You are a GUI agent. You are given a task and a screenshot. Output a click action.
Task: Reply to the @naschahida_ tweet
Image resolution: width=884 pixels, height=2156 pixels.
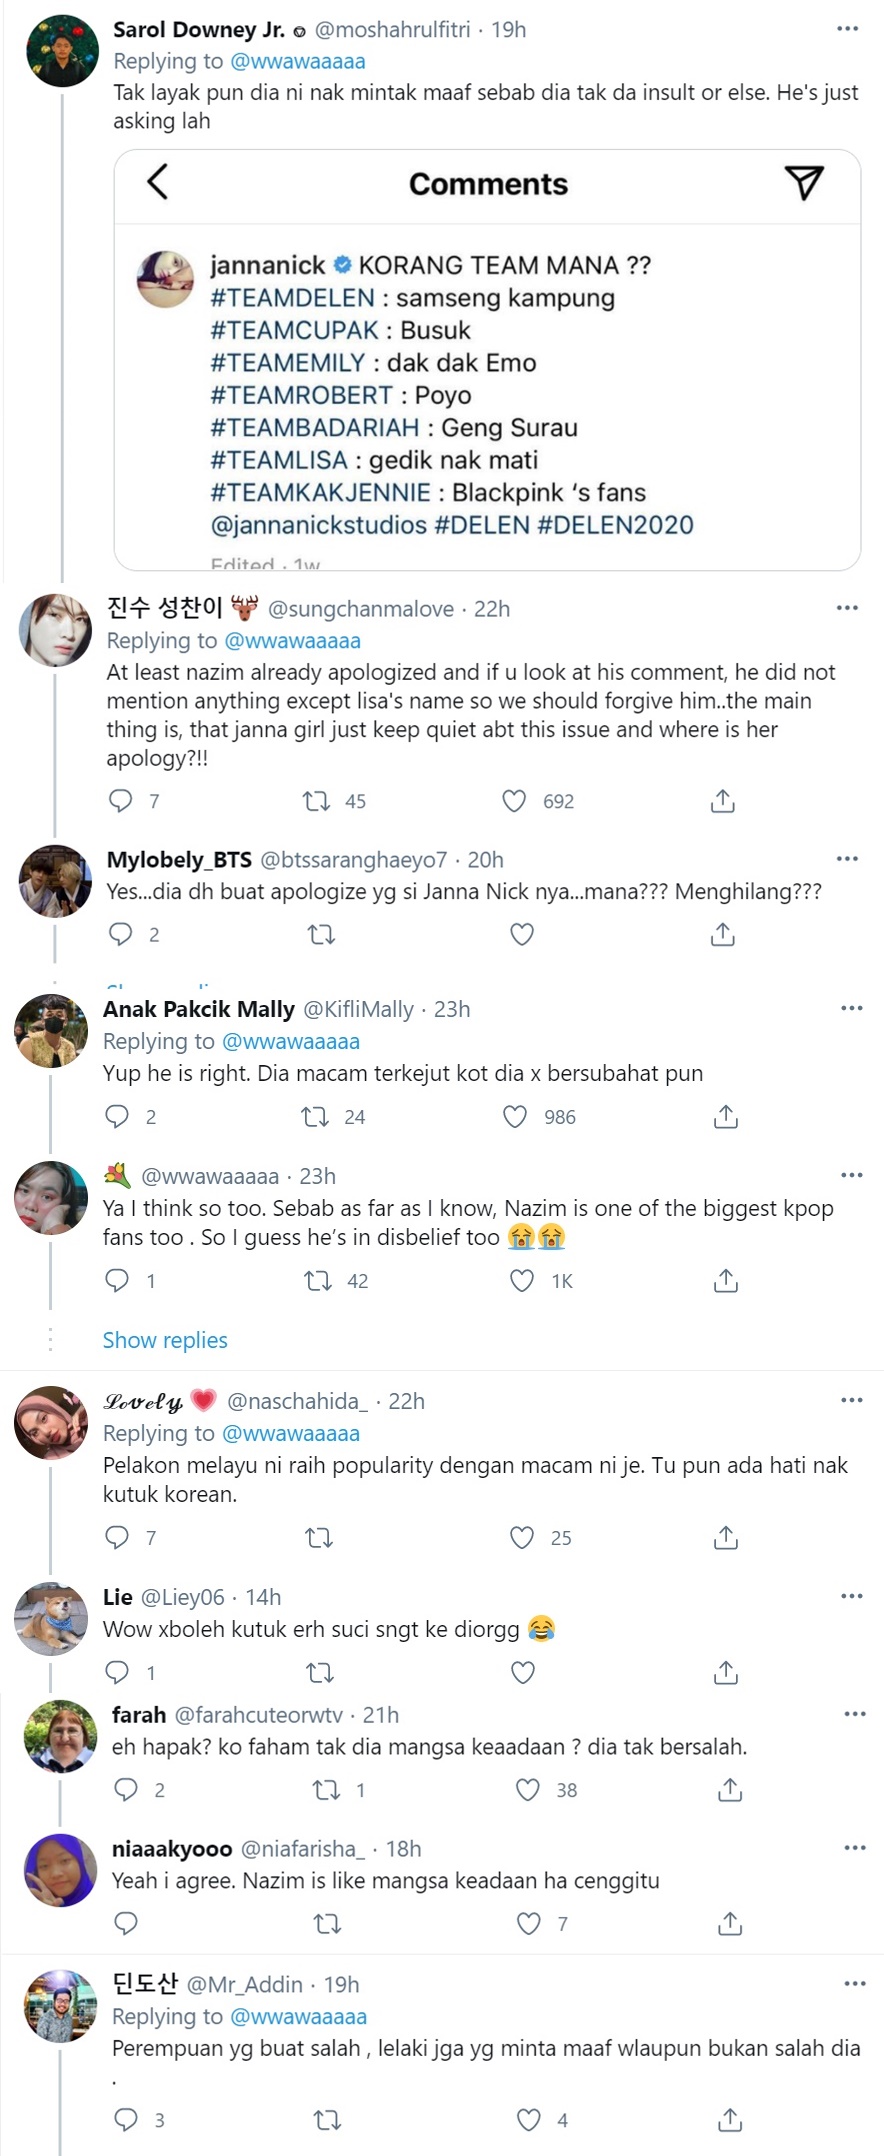[118, 1537]
